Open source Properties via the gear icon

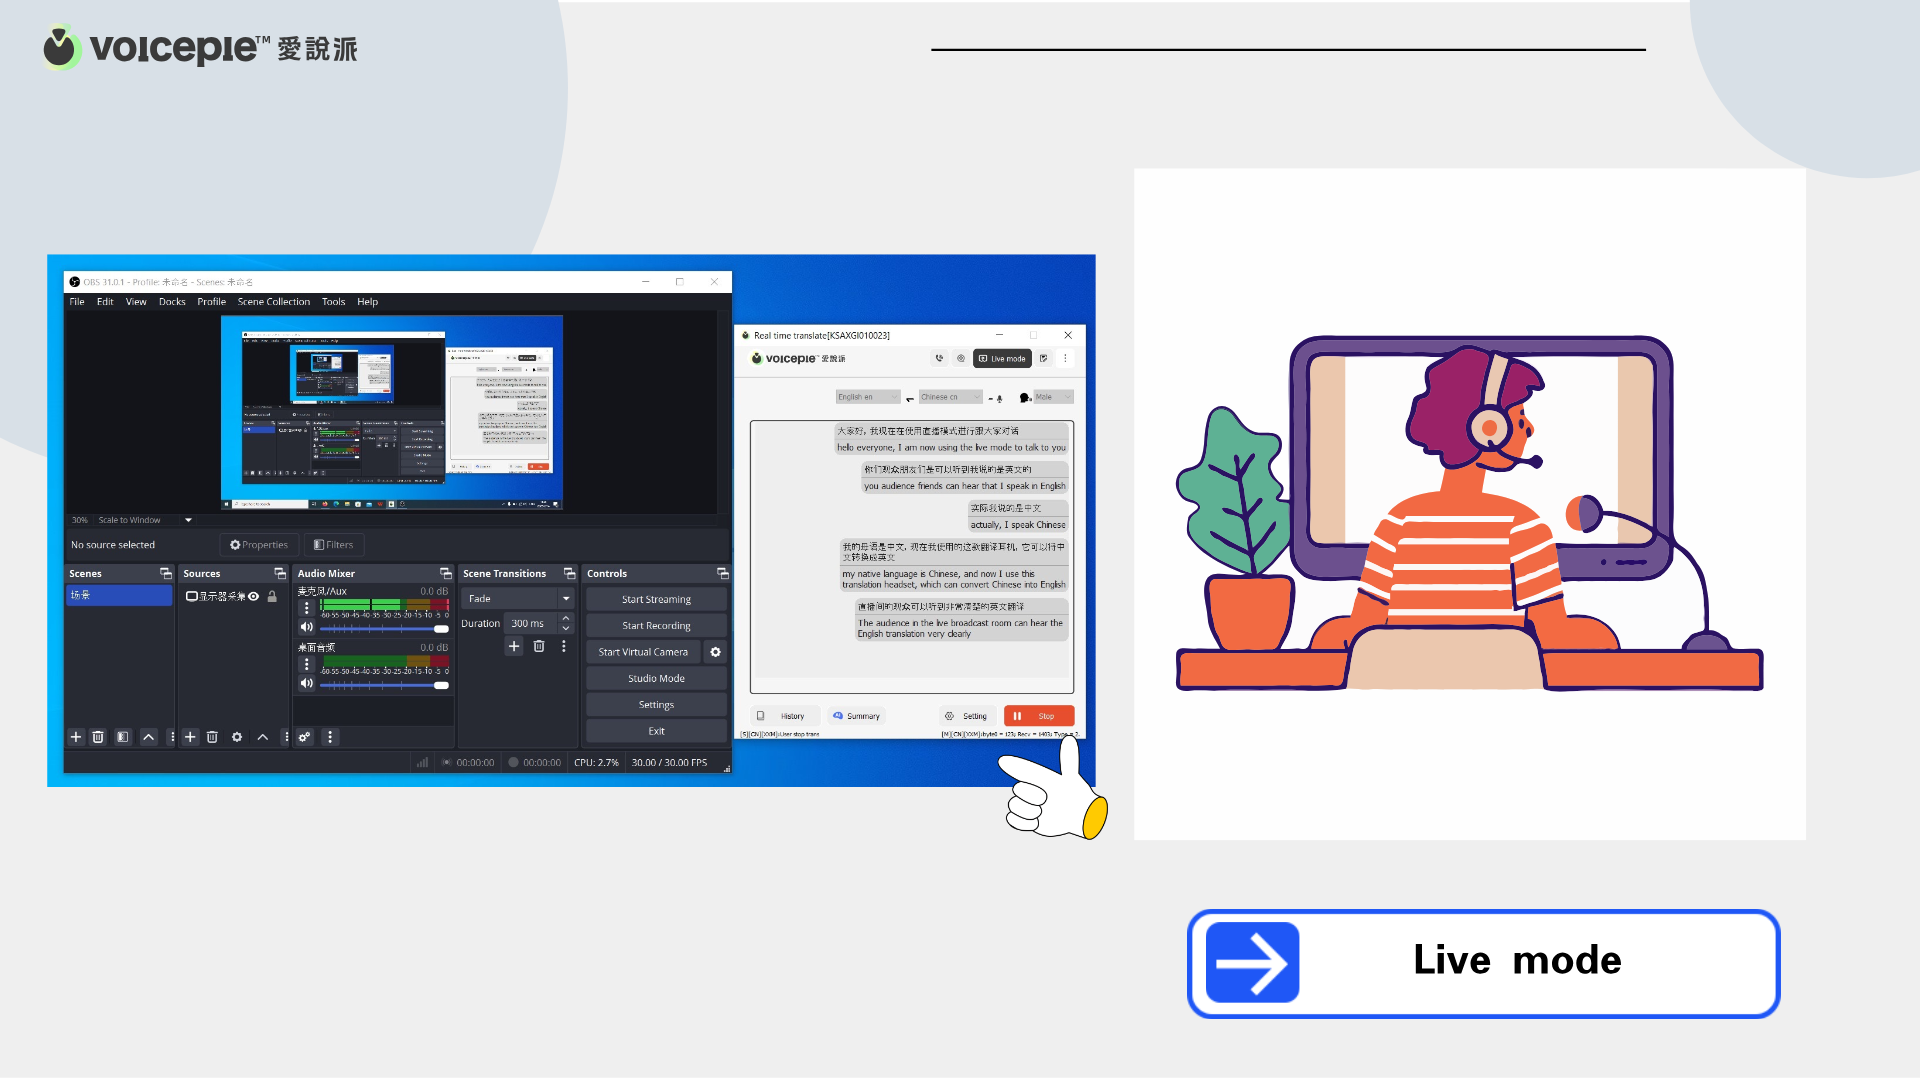(x=237, y=737)
